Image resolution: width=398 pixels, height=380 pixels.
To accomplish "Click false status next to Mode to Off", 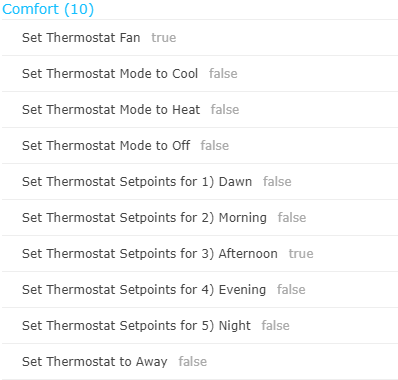I will coord(215,146).
